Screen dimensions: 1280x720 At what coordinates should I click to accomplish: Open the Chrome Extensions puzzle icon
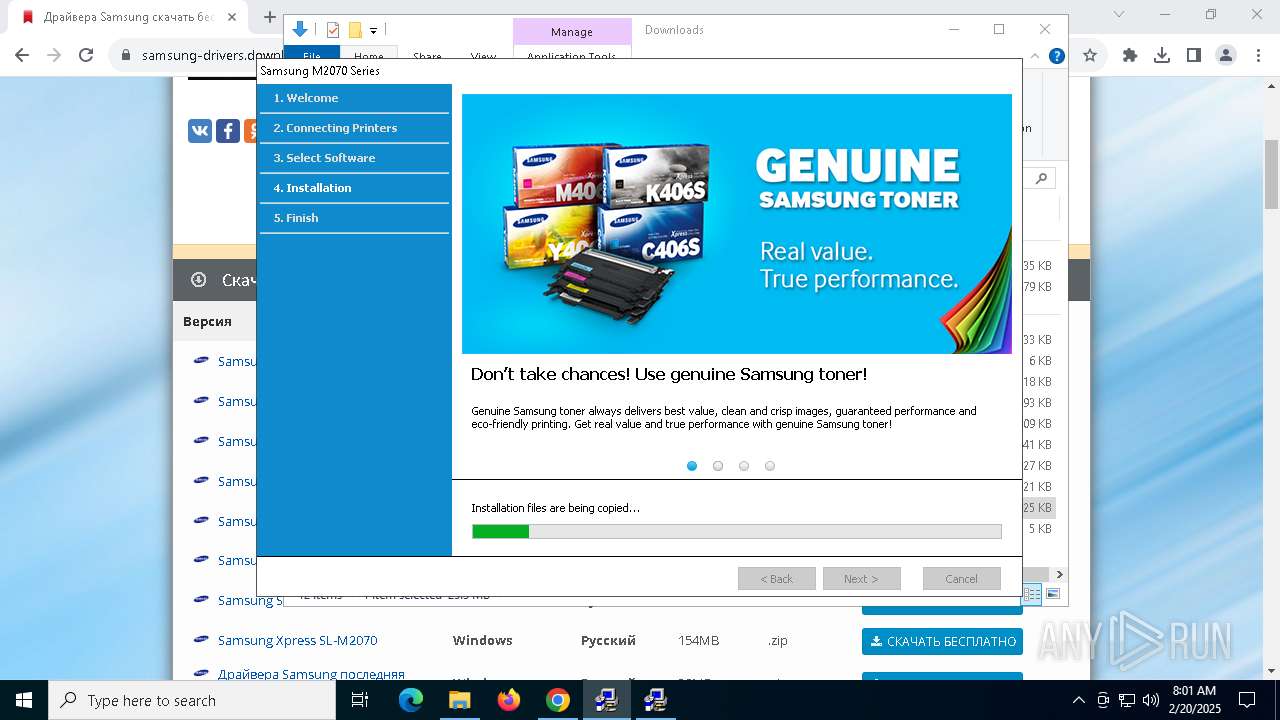[1130, 55]
